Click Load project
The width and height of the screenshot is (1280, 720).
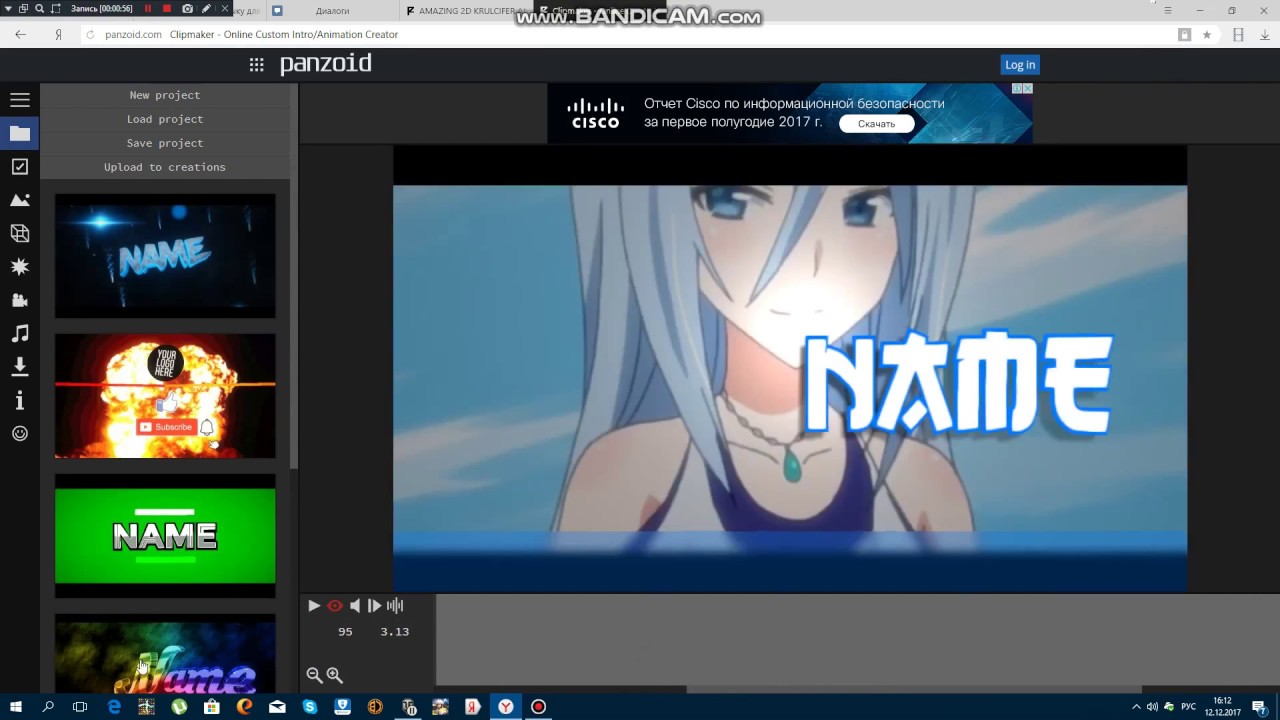(x=165, y=119)
